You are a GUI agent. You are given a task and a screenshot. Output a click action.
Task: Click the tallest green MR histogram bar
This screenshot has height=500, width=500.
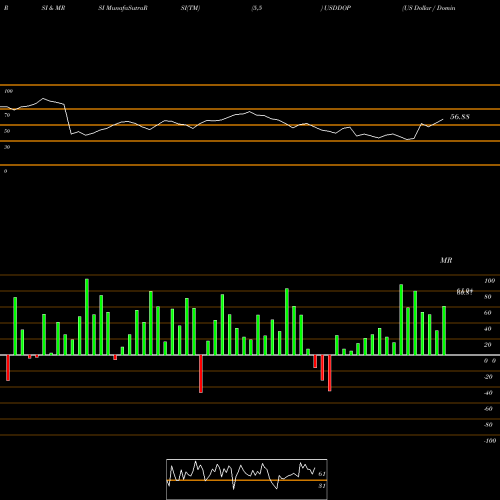[x=87, y=317]
